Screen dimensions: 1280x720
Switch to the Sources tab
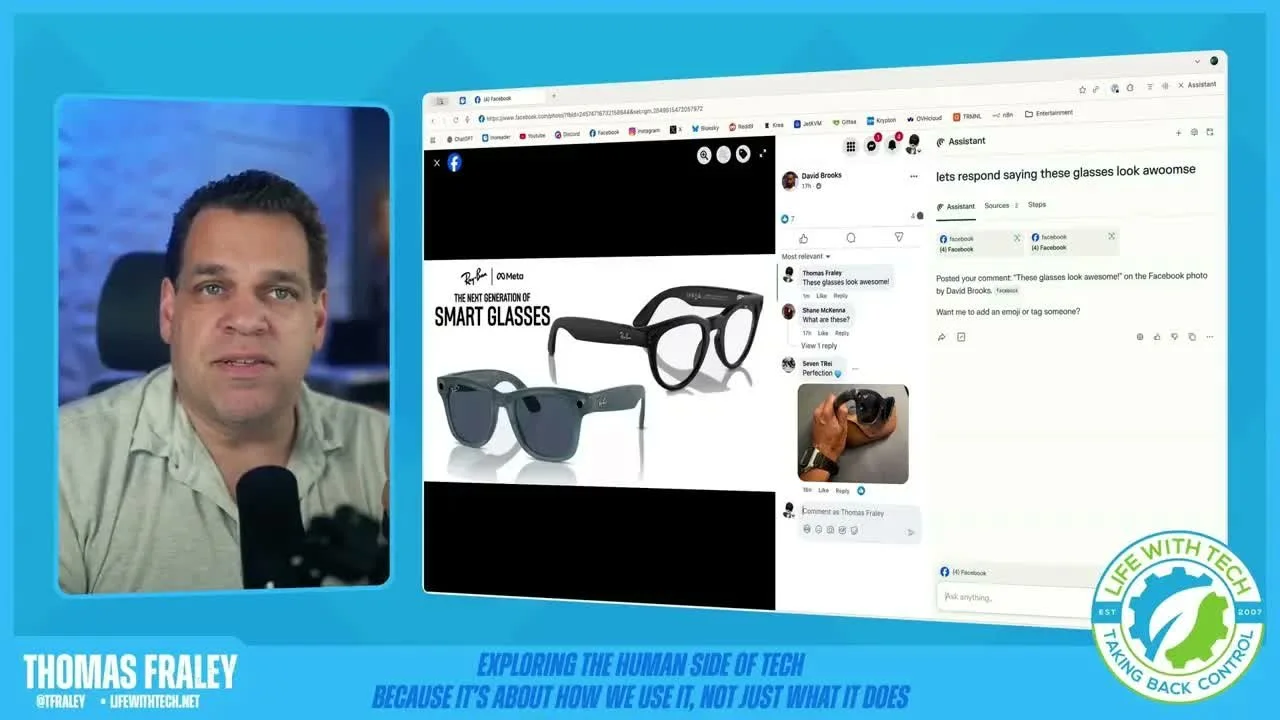point(1001,206)
